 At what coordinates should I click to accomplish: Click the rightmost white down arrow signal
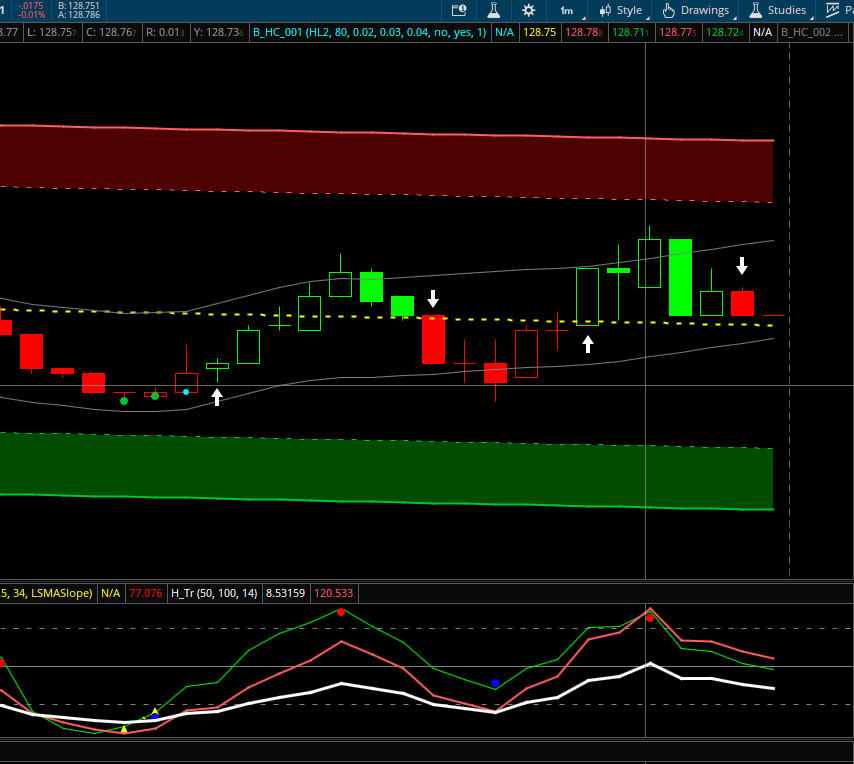[742, 266]
